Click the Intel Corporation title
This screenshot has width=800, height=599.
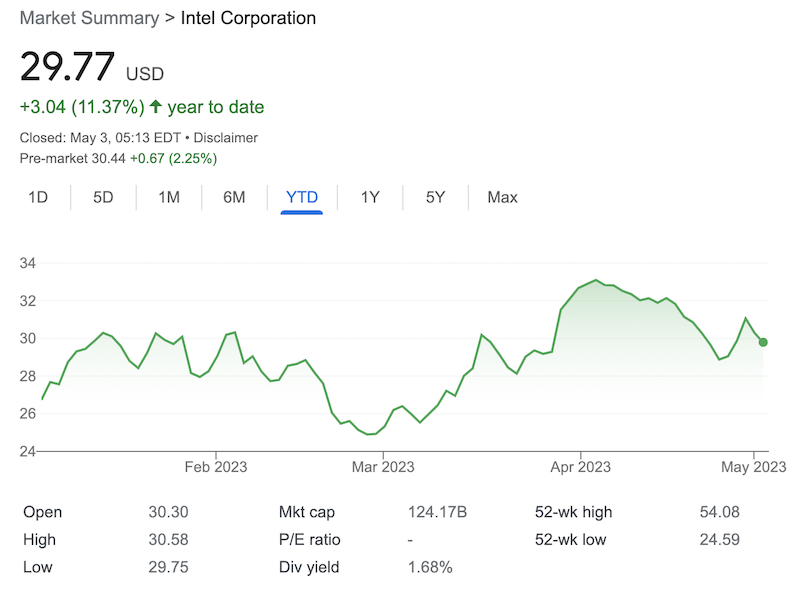[248, 18]
